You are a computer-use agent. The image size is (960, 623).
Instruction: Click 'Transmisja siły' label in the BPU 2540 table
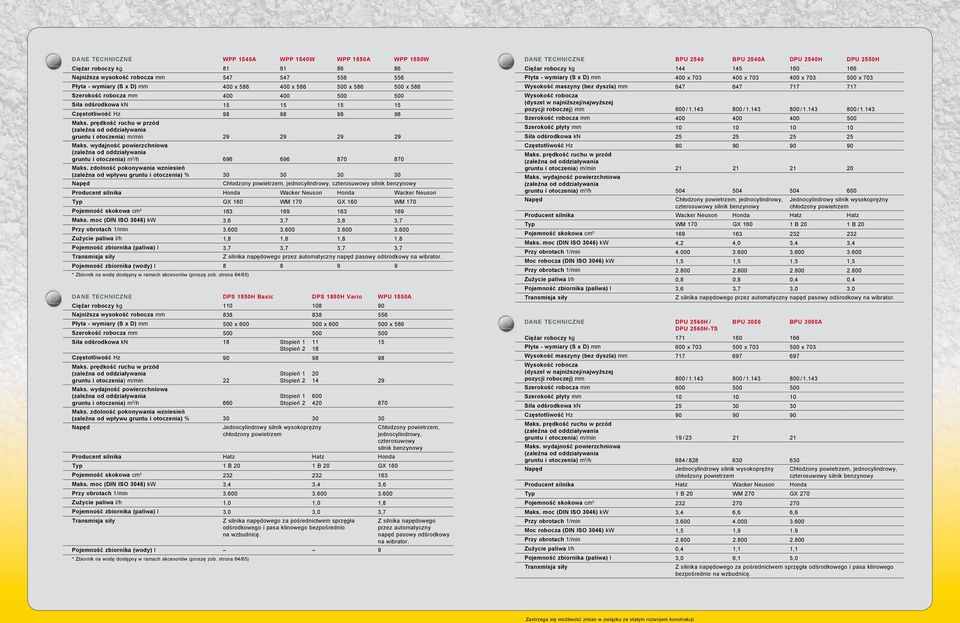click(546, 298)
